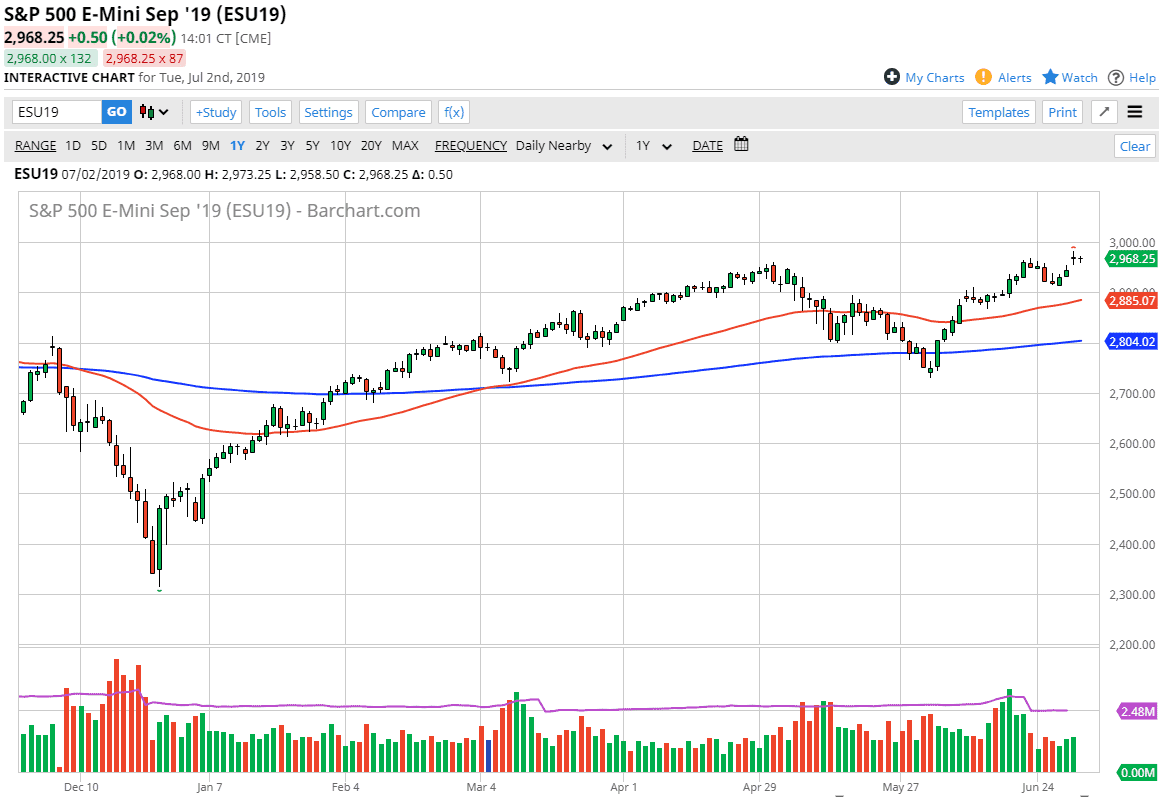Click the Clear link

point(1134,146)
